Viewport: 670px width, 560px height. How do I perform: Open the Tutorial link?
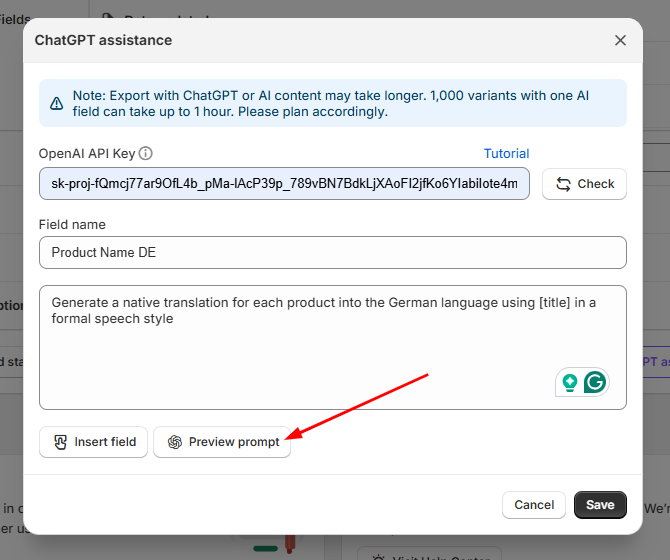pyautogui.click(x=506, y=153)
